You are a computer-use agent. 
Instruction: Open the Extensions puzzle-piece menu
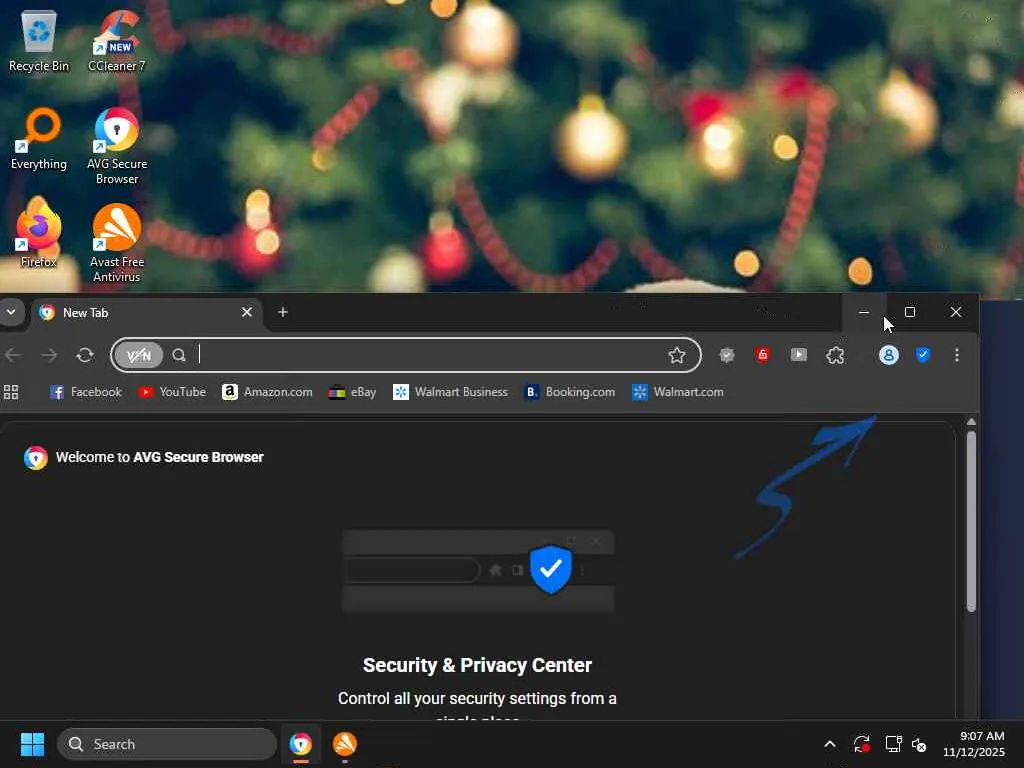(835, 355)
